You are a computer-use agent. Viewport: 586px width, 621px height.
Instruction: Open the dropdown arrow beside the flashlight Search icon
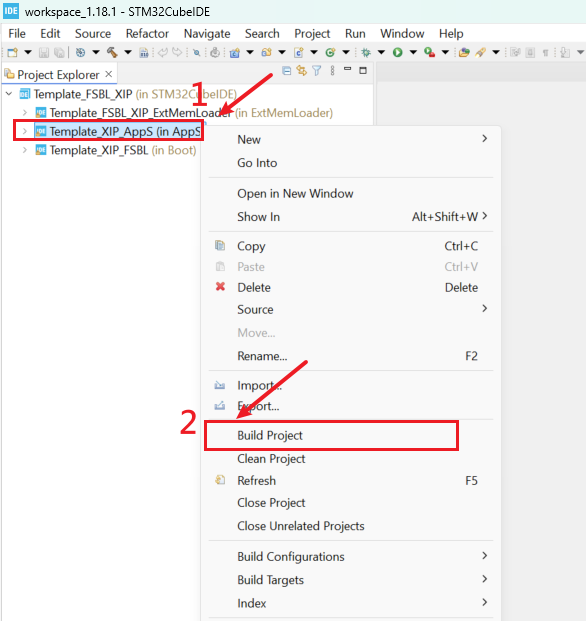496,52
